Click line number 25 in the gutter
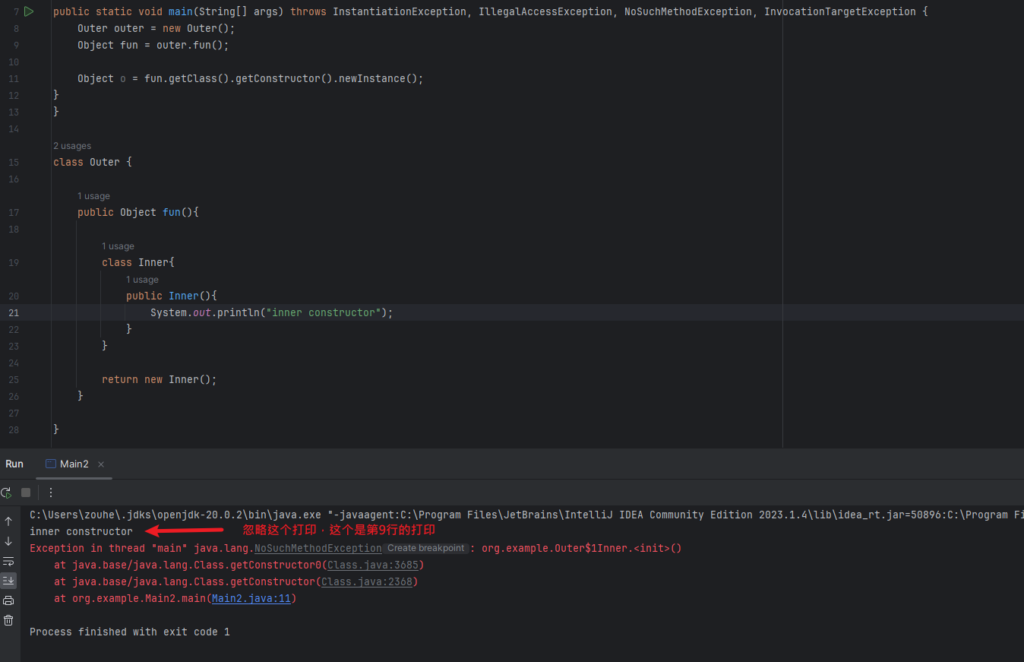 (x=14, y=380)
